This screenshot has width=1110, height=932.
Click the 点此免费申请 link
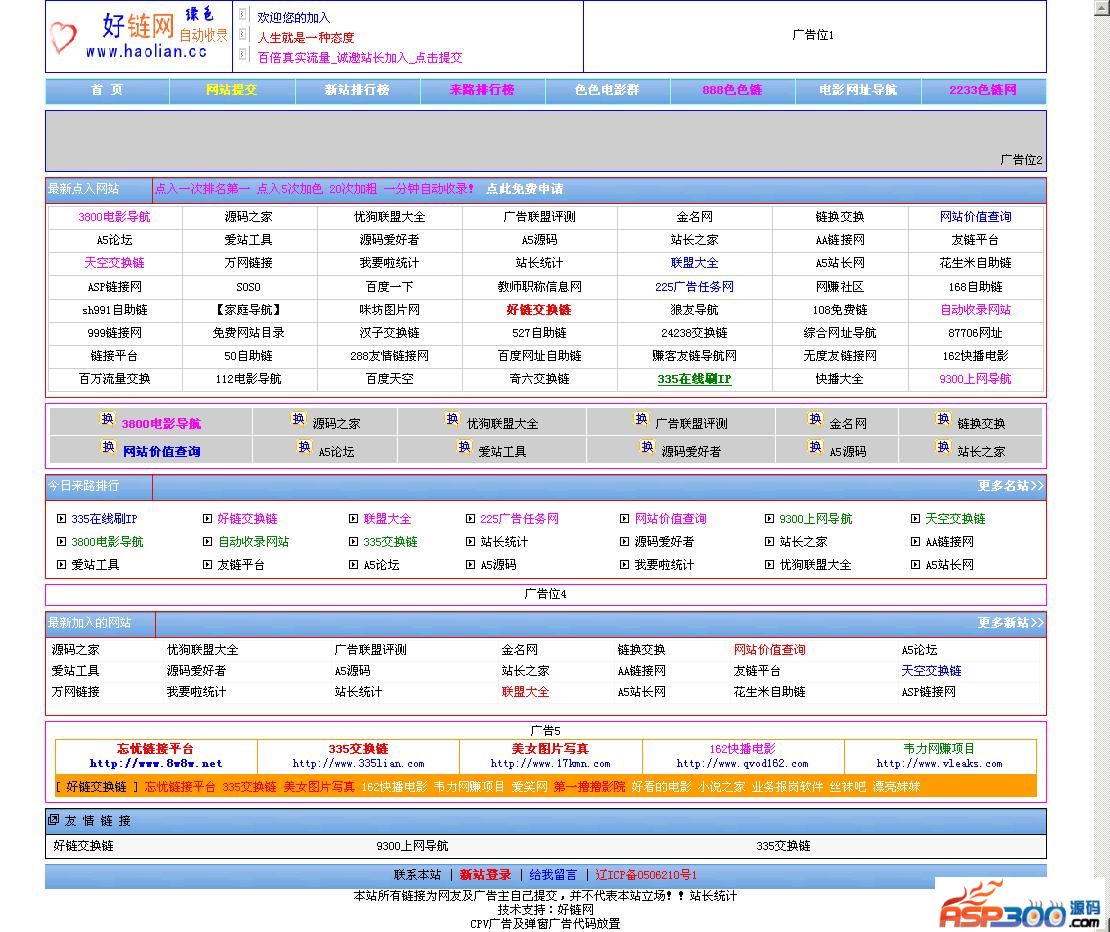click(x=524, y=189)
